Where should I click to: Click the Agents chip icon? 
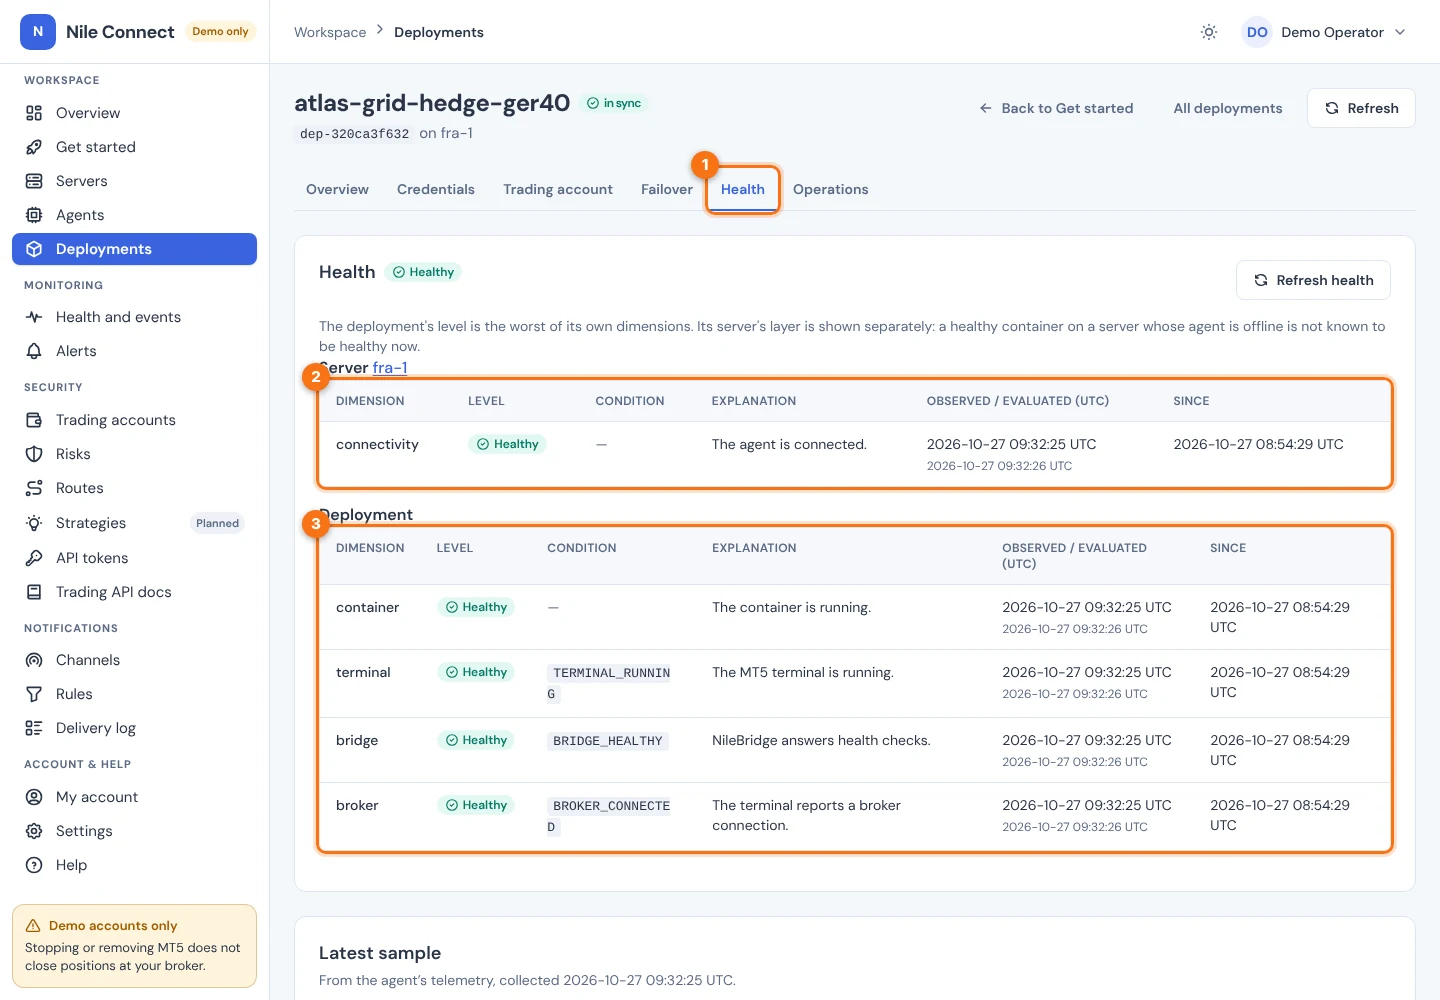[x=34, y=215]
